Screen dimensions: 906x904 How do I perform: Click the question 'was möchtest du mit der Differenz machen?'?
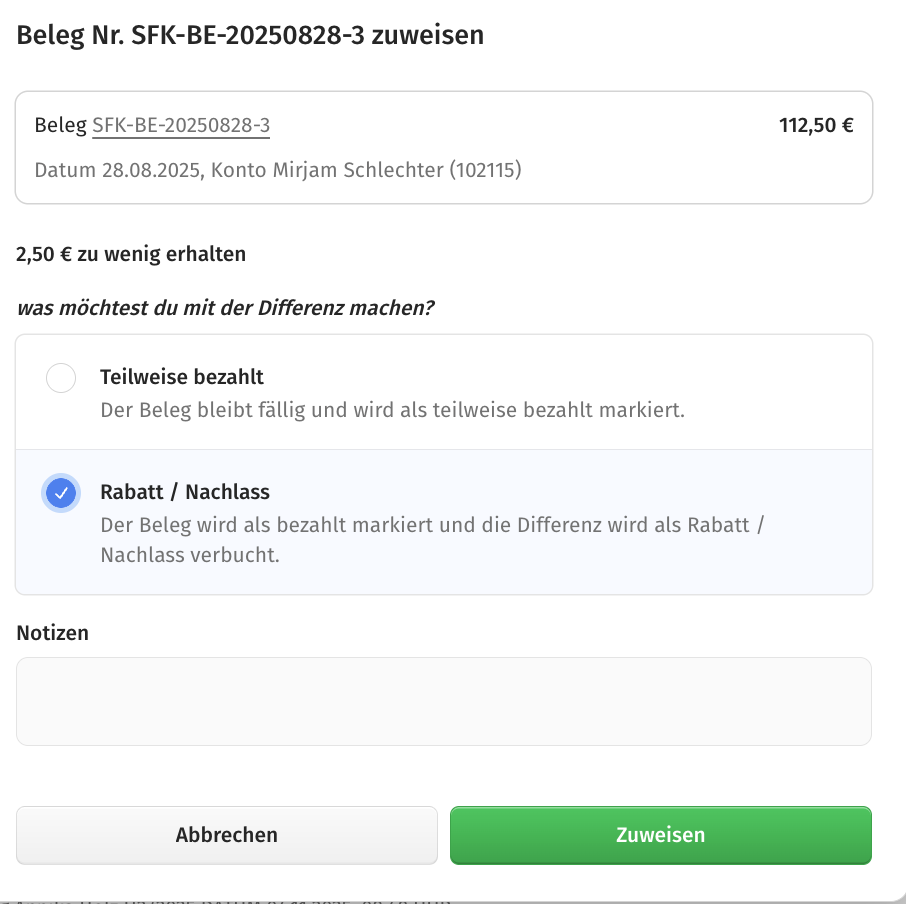[225, 307]
